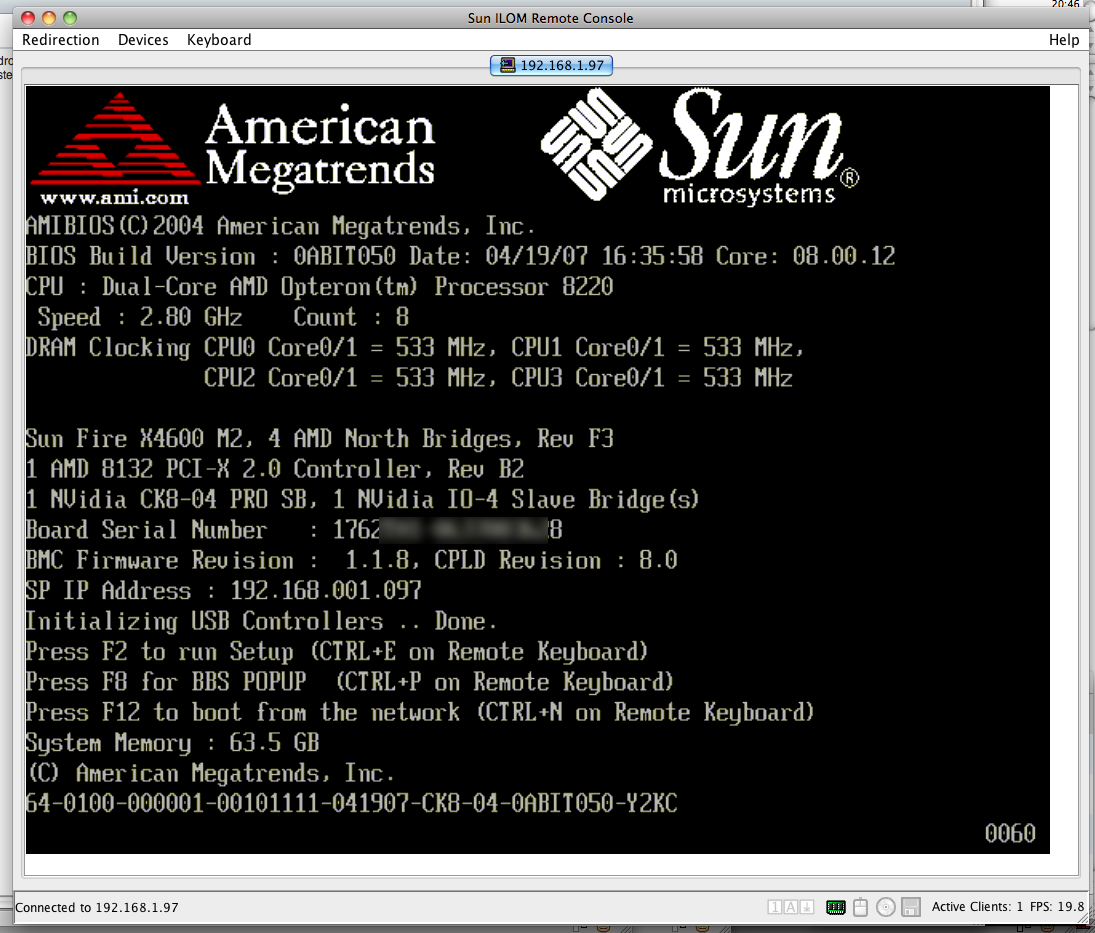Click the "System Memory : 63.5 GB" line
1095x933 pixels.
coord(172,742)
